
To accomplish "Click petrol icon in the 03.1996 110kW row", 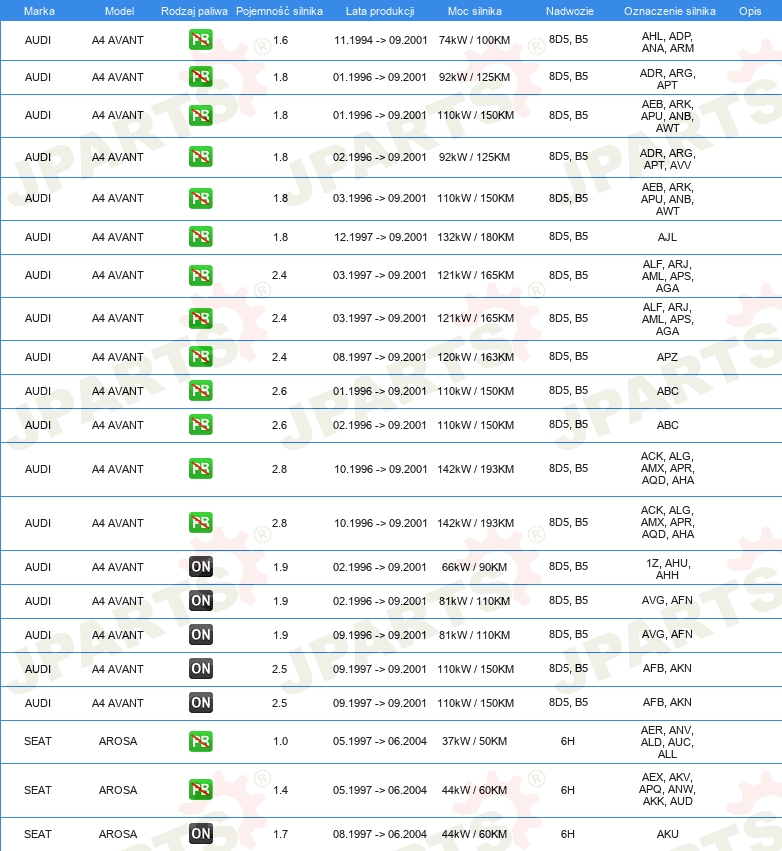I will 200,198.
